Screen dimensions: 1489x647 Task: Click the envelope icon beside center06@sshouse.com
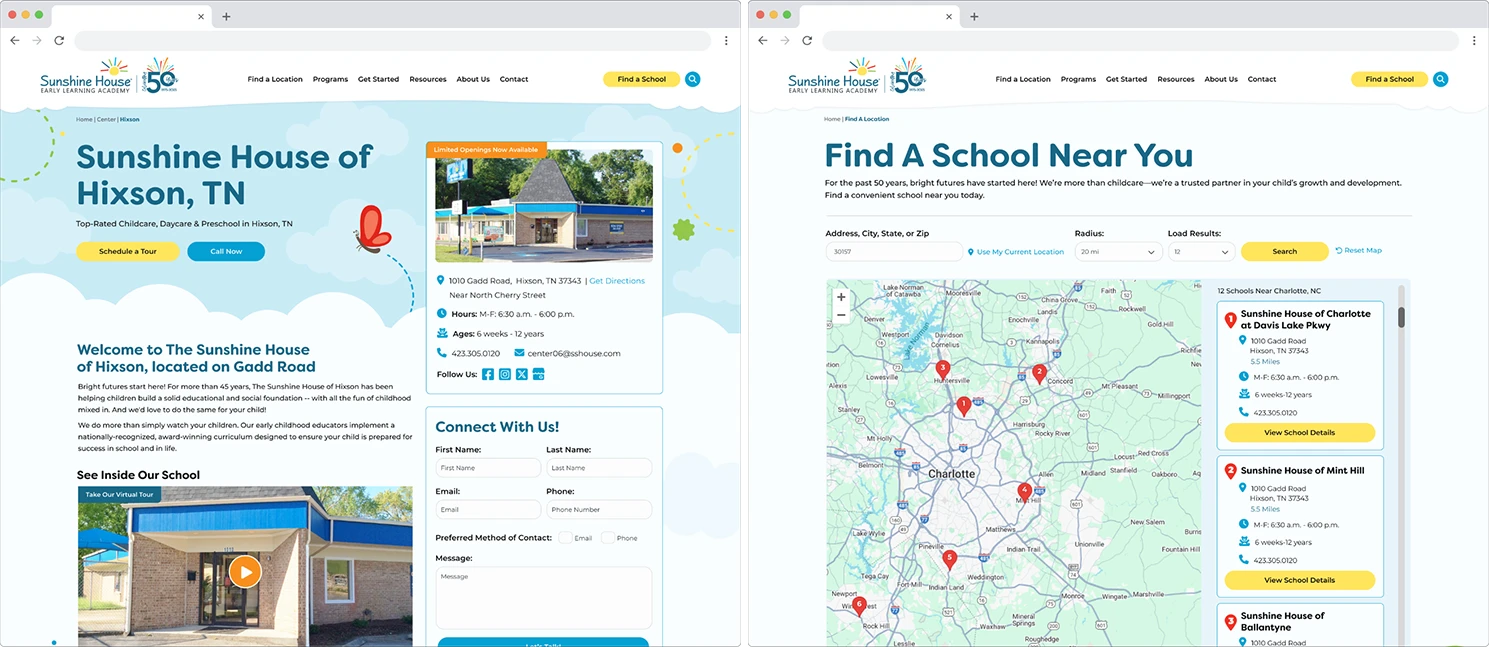coord(519,353)
